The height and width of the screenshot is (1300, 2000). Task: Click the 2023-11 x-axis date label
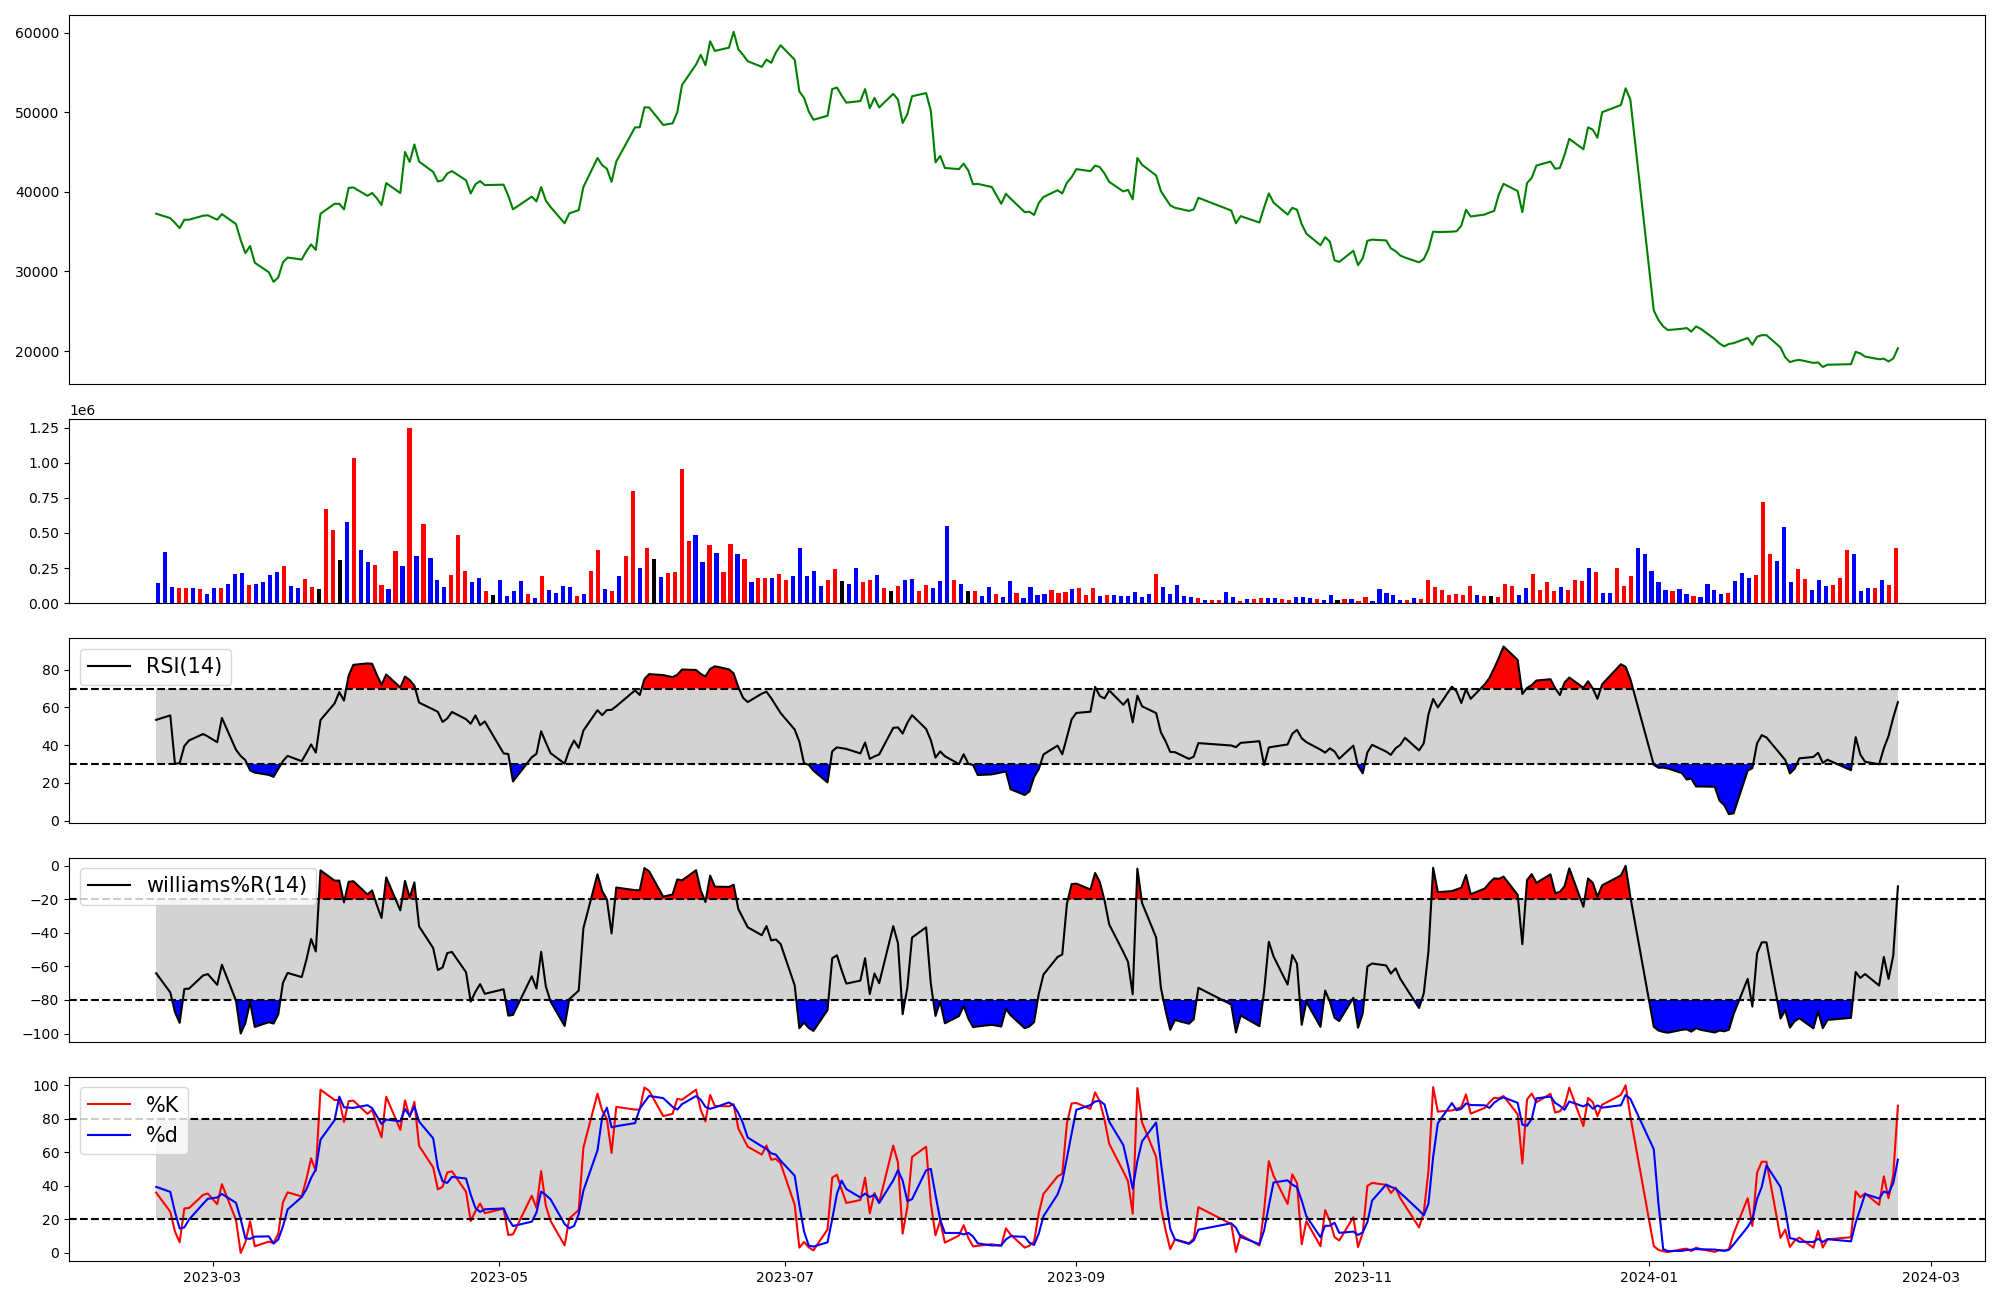tap(1363, 1277)
